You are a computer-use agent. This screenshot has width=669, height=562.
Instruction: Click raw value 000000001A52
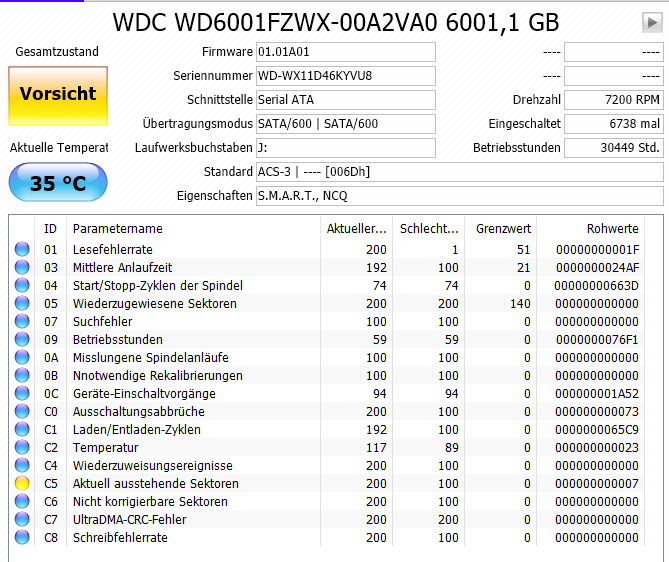tap(597, 393)
